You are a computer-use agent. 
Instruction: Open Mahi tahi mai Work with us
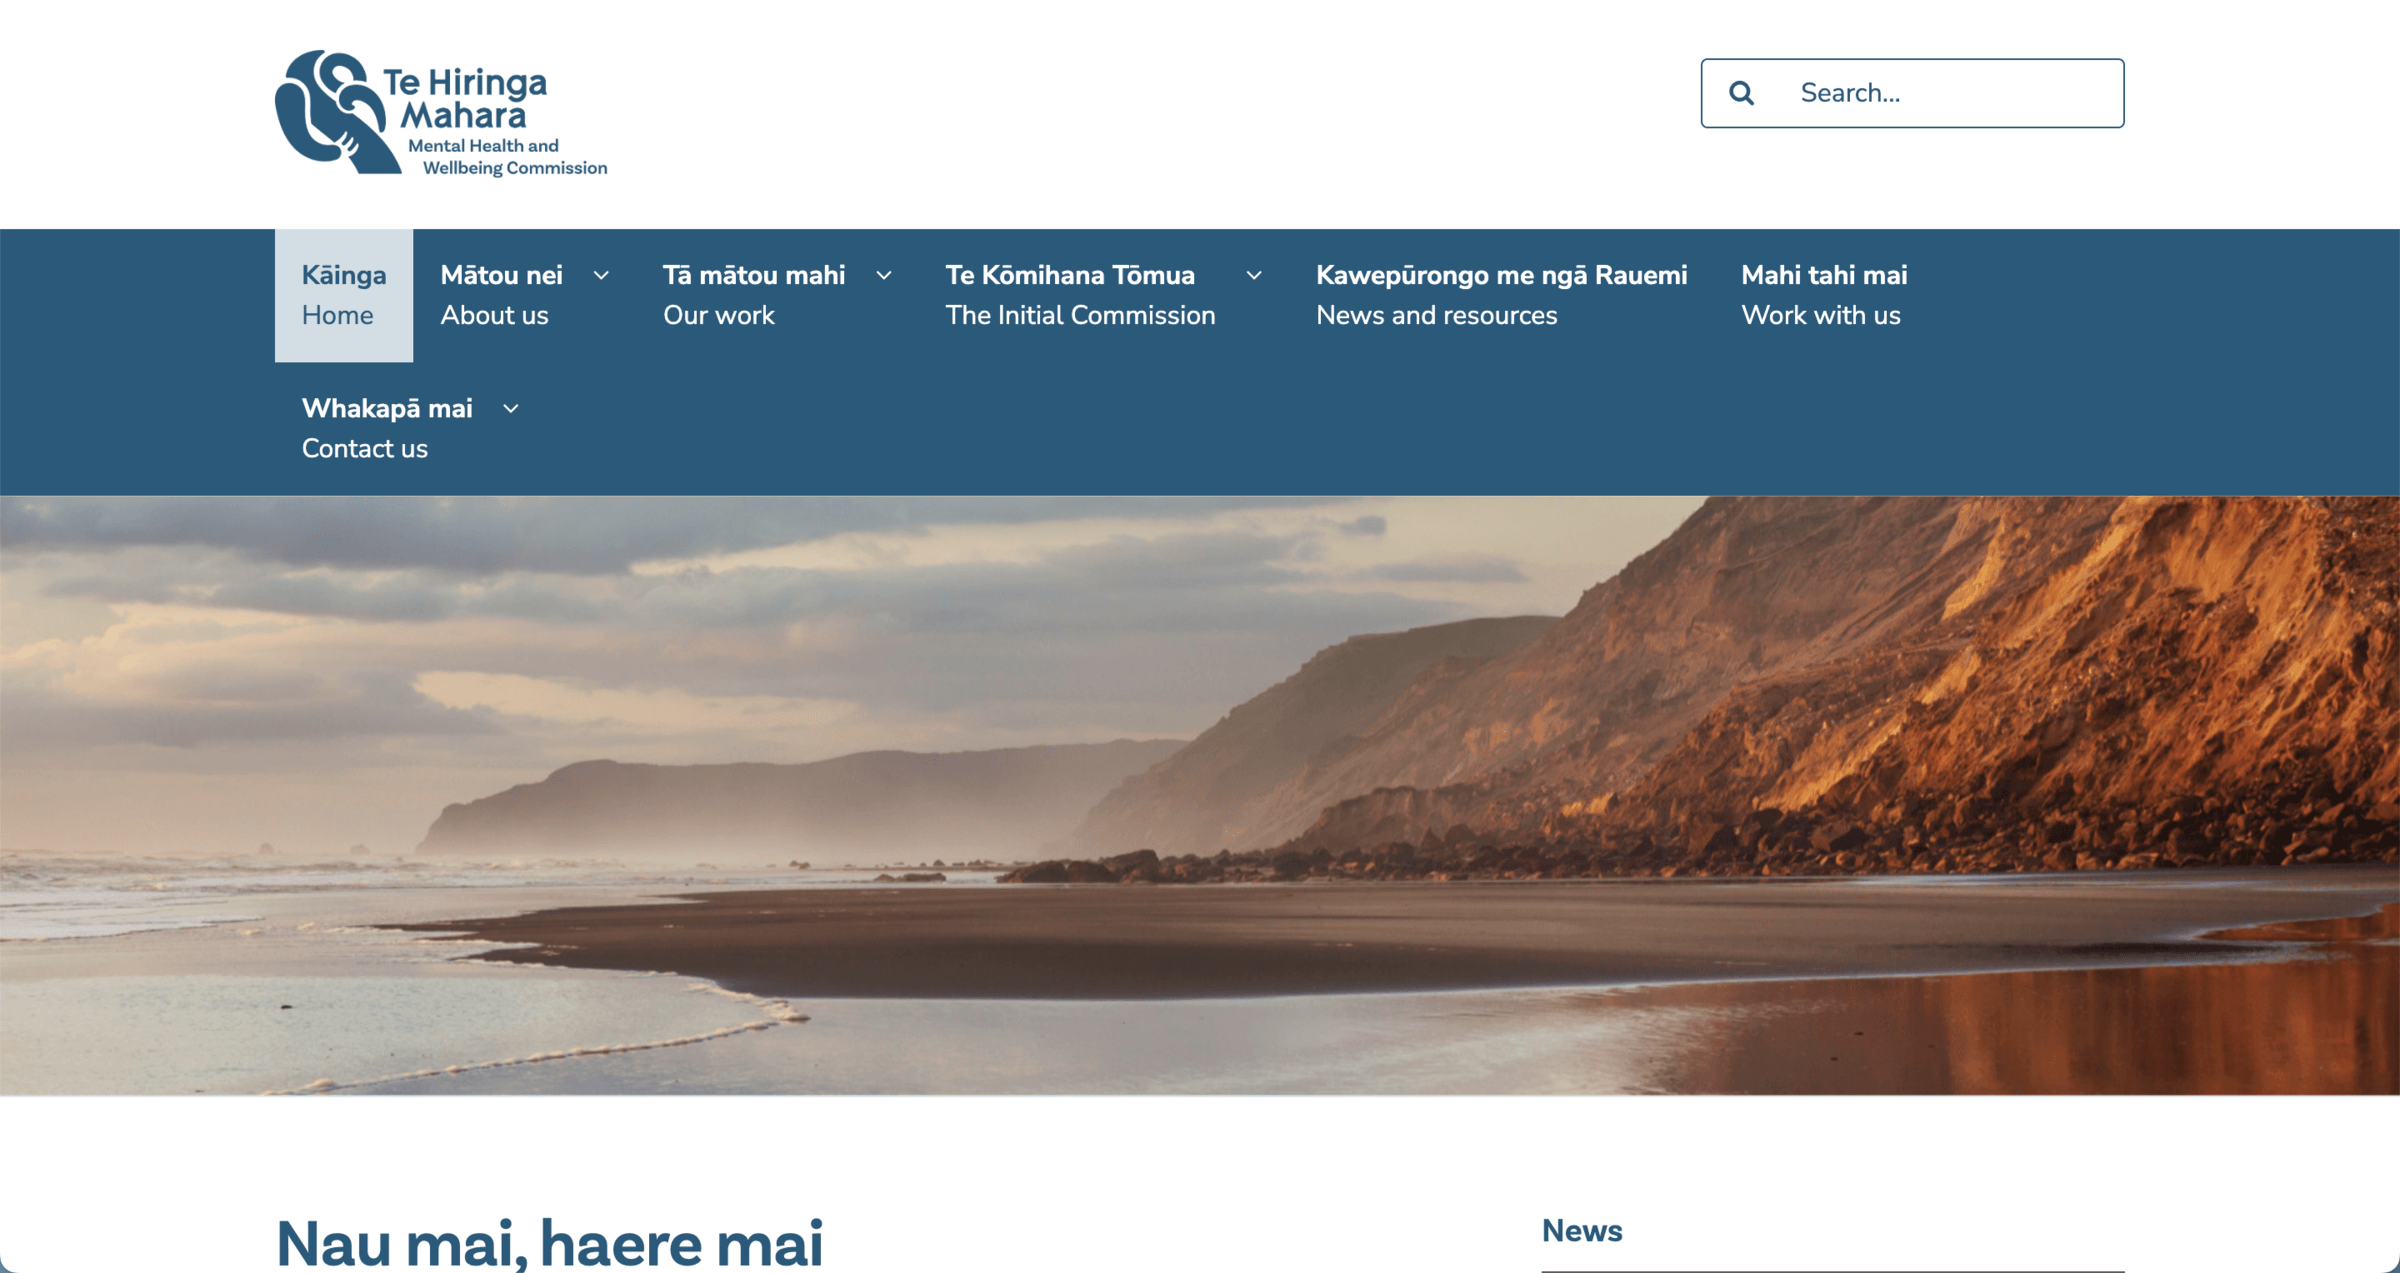point(1823,295)
